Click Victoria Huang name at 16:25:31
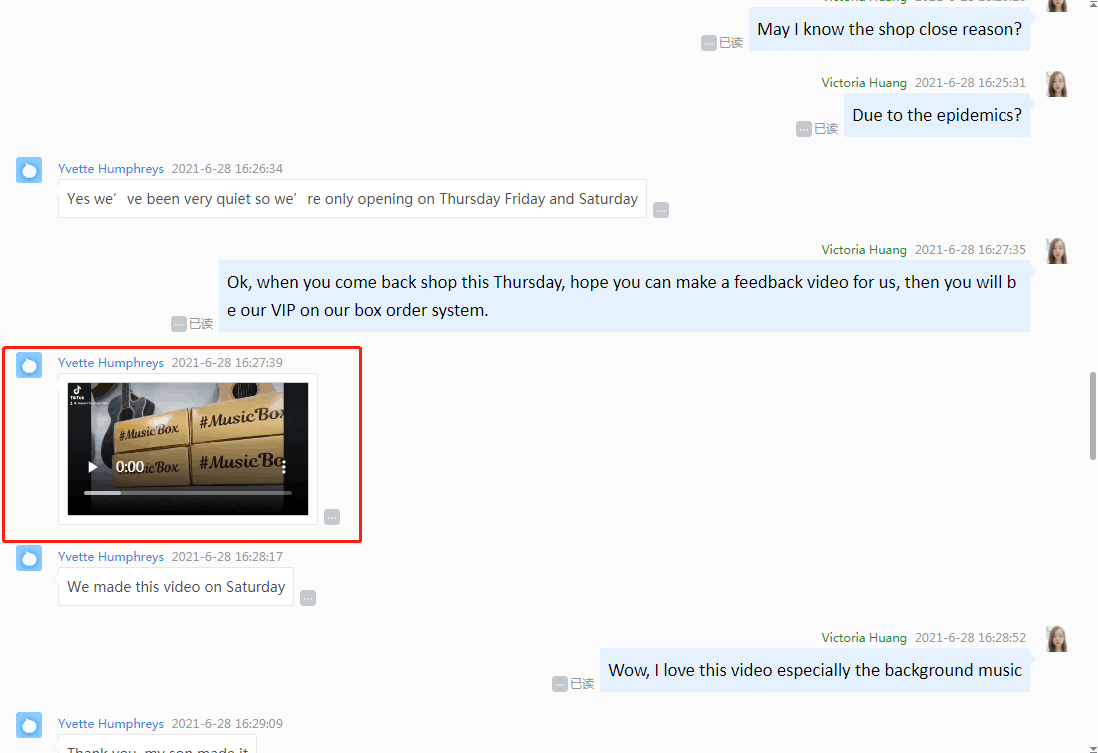 click(864, 83)
